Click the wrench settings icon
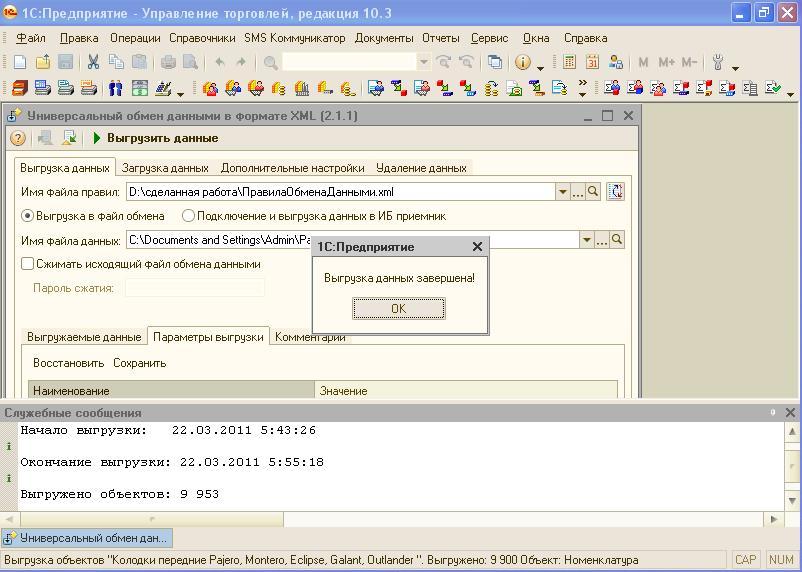 tap(718, 62)
